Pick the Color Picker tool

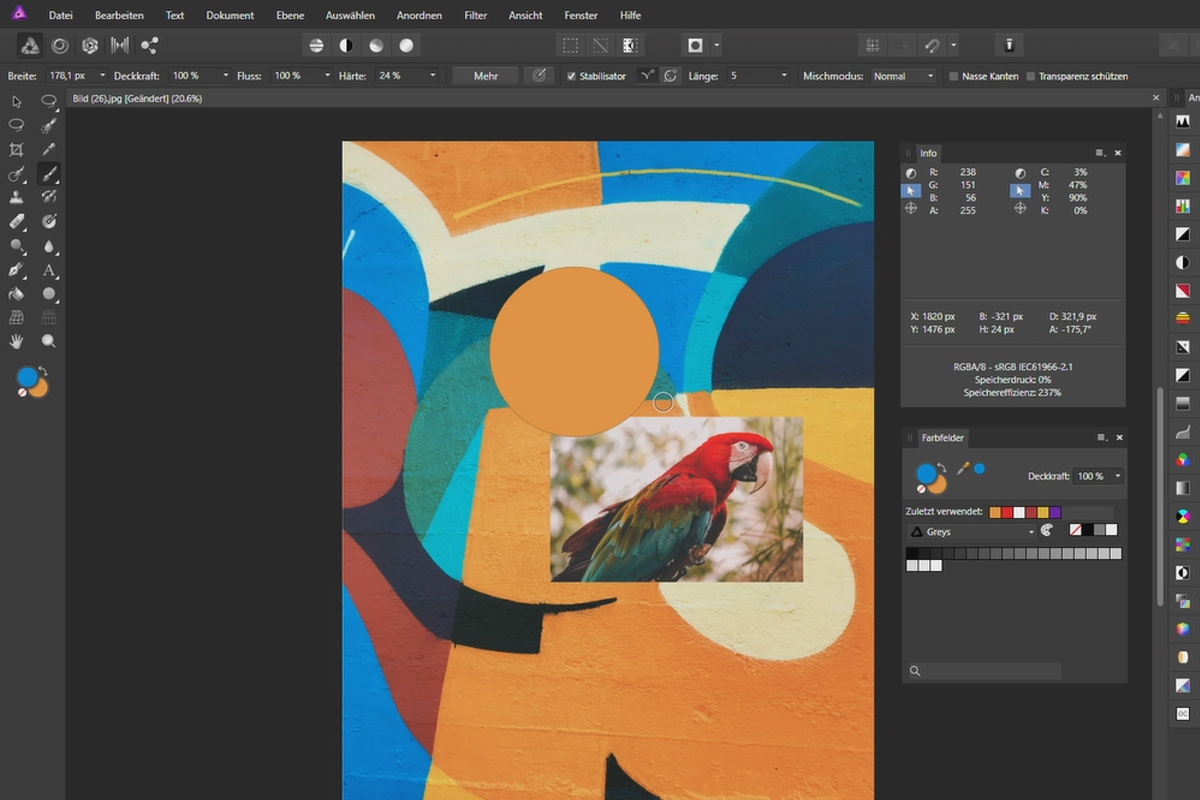[x=47, y=150]
